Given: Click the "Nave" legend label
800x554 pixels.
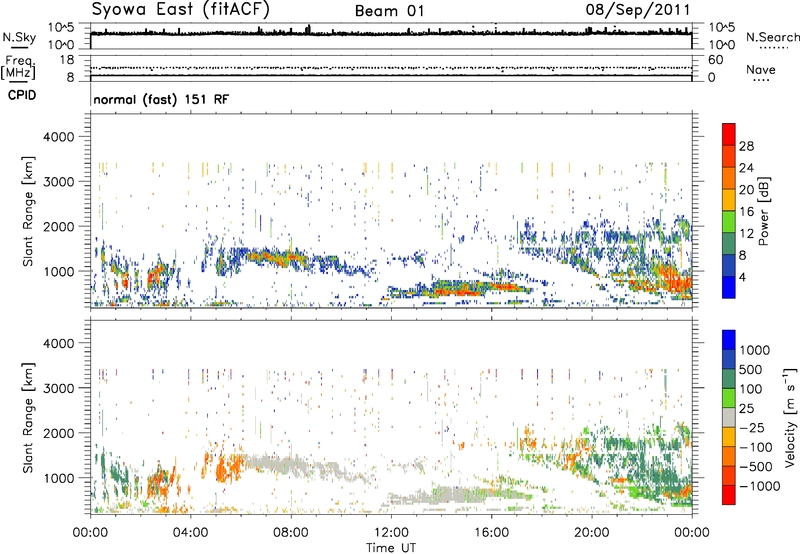Looking at the screenshot, I should [761, 69].
